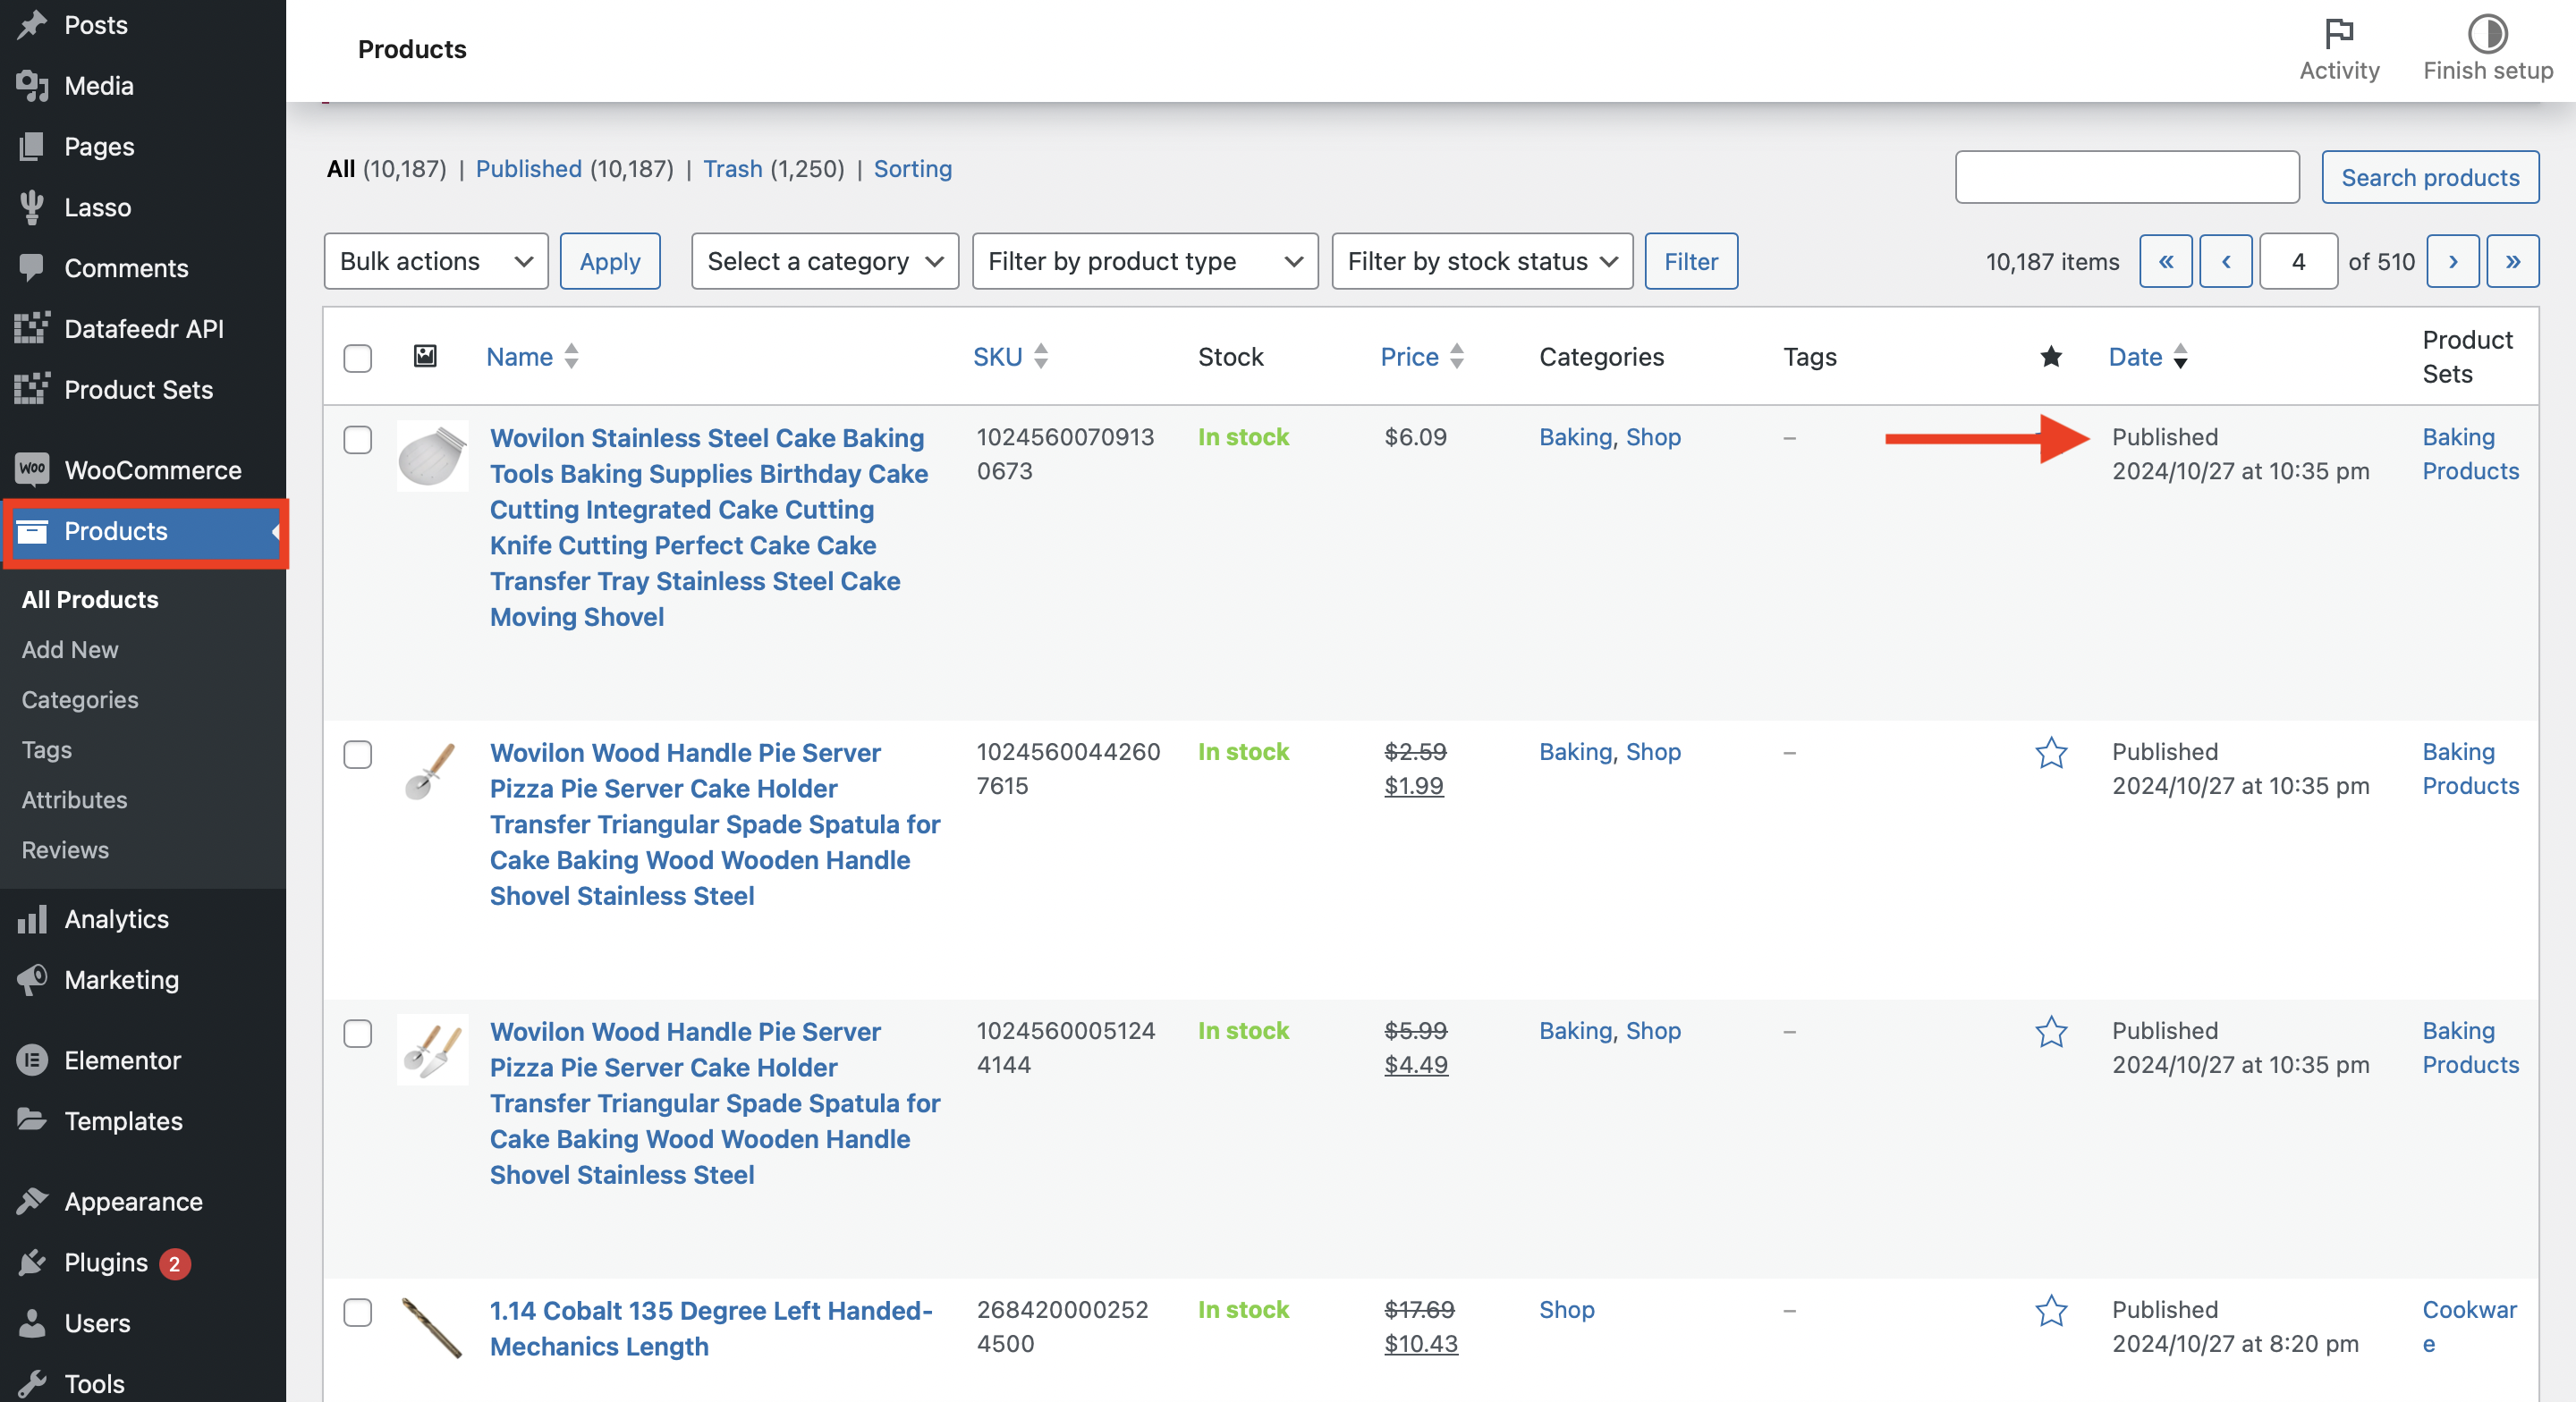Open the Filter by product type dropdown

pyautogui.click(x=1145, y=261)
